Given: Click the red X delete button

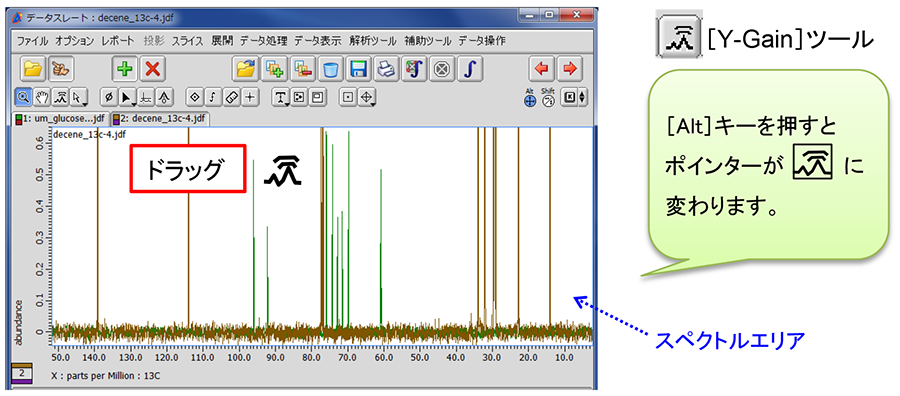Looking at the screenshot, I should [x=153, y=69].
